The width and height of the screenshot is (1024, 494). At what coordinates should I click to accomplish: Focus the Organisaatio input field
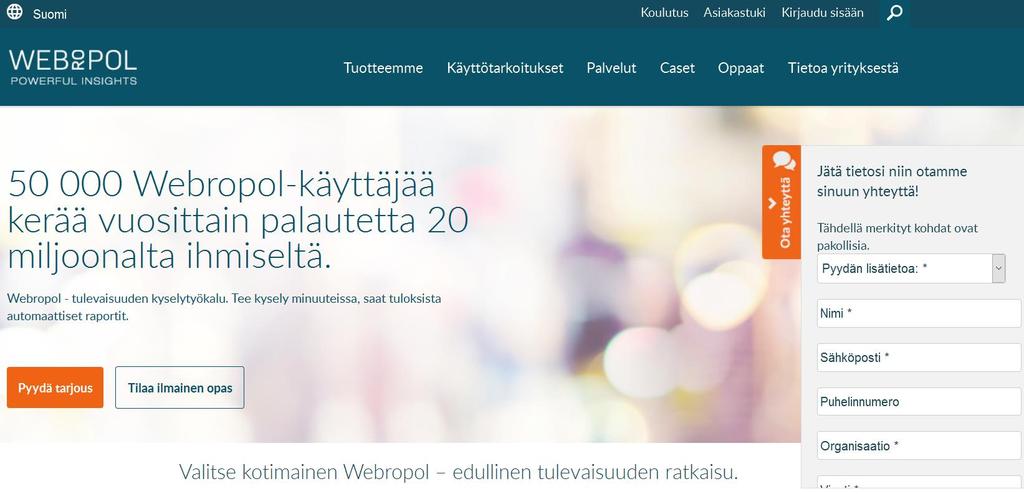[x=919, y=446]
